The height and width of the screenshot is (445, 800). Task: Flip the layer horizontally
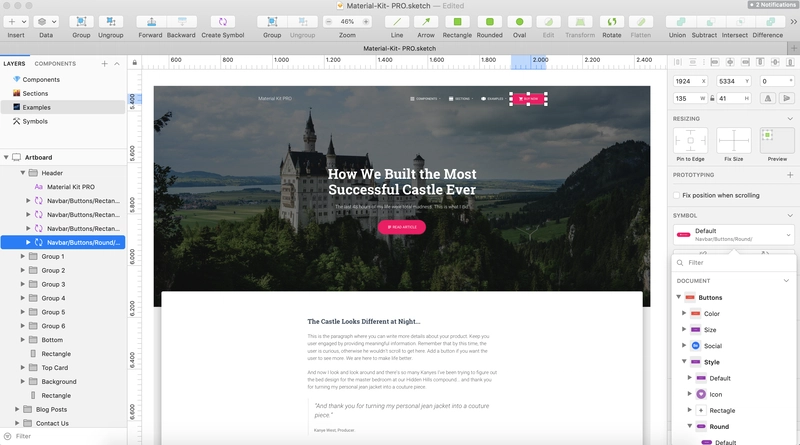(x=768, y=98)
